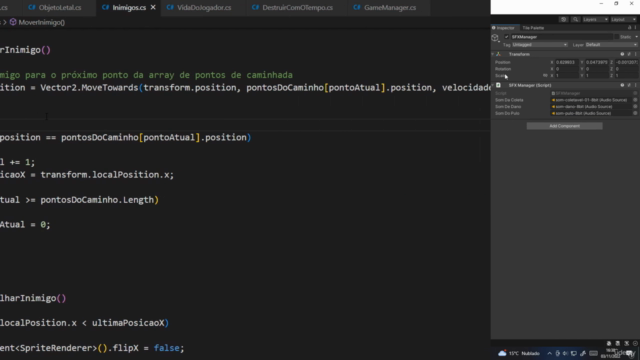640x360 pixels.
Task: Click the Unity undo history icon
Action: pyautogui.click(x=563, y=19)
